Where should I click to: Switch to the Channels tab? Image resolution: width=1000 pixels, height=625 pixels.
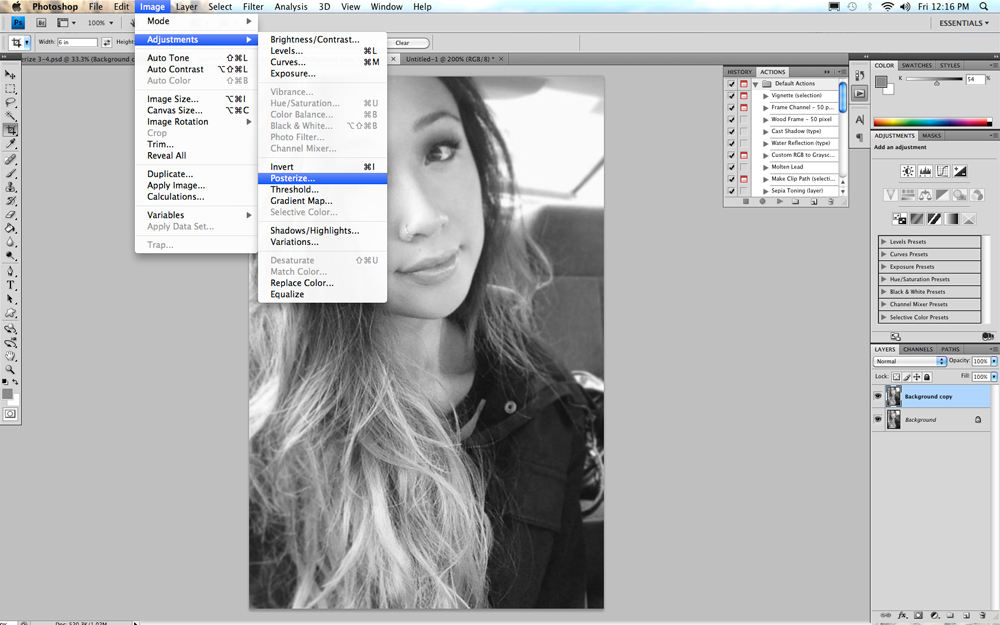918,349
